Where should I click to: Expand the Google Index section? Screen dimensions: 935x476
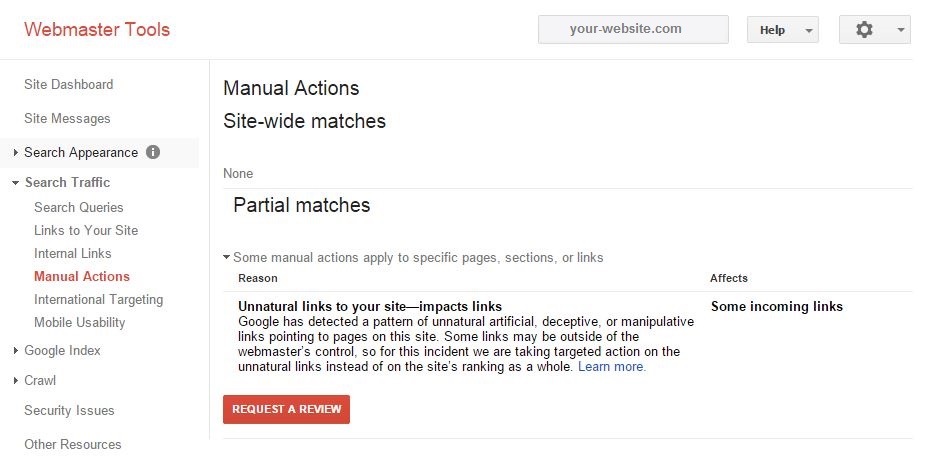tap(16, 351)
